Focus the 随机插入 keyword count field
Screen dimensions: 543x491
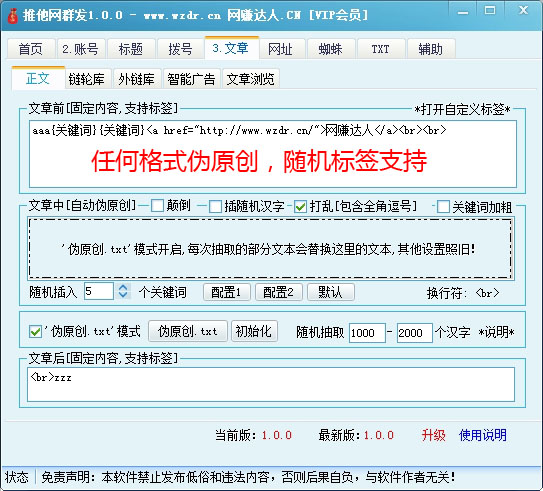[x=99, y=291]
